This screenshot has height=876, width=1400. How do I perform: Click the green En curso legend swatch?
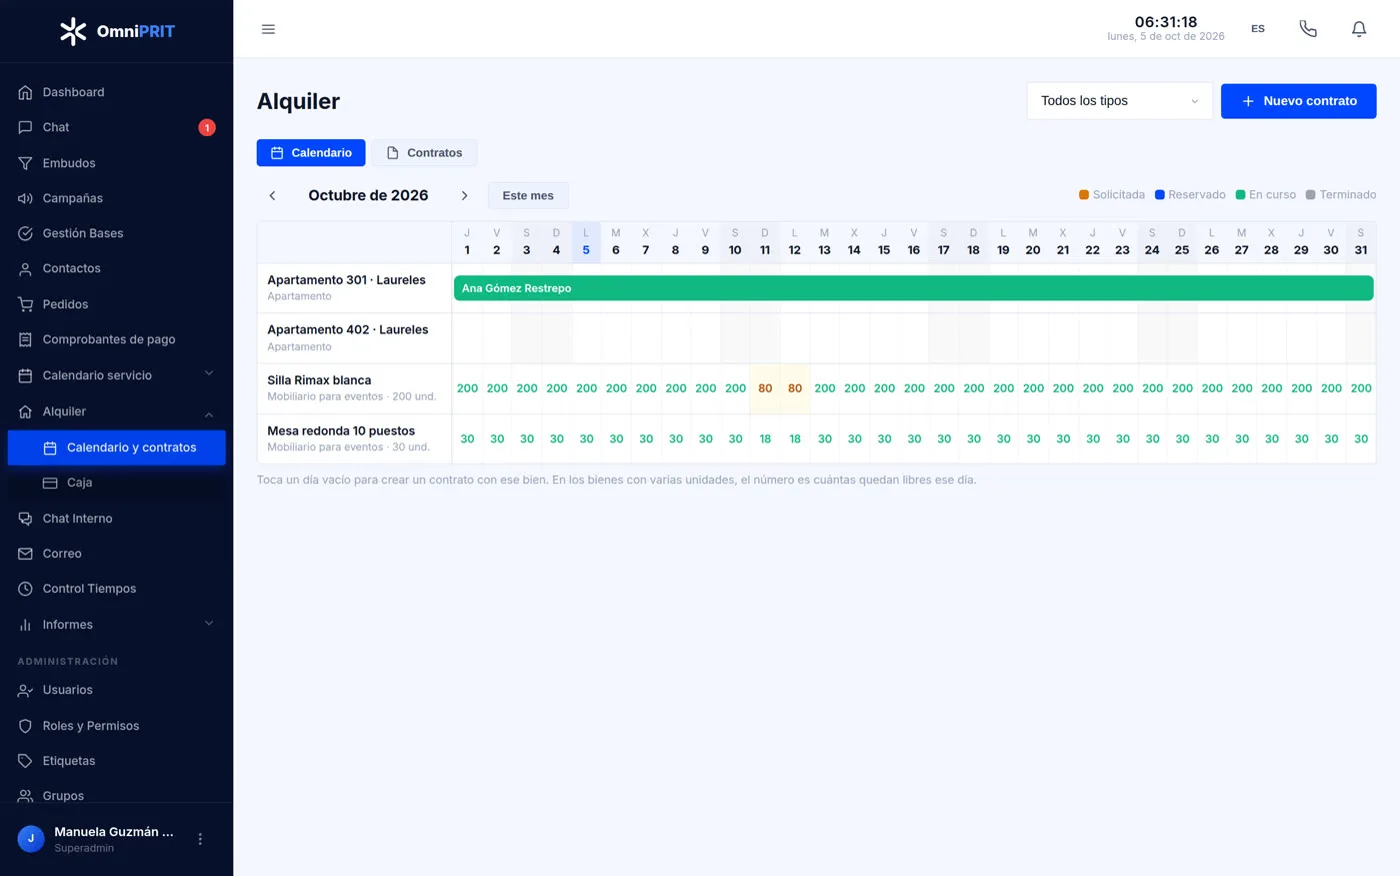[x=1241, y=195]
